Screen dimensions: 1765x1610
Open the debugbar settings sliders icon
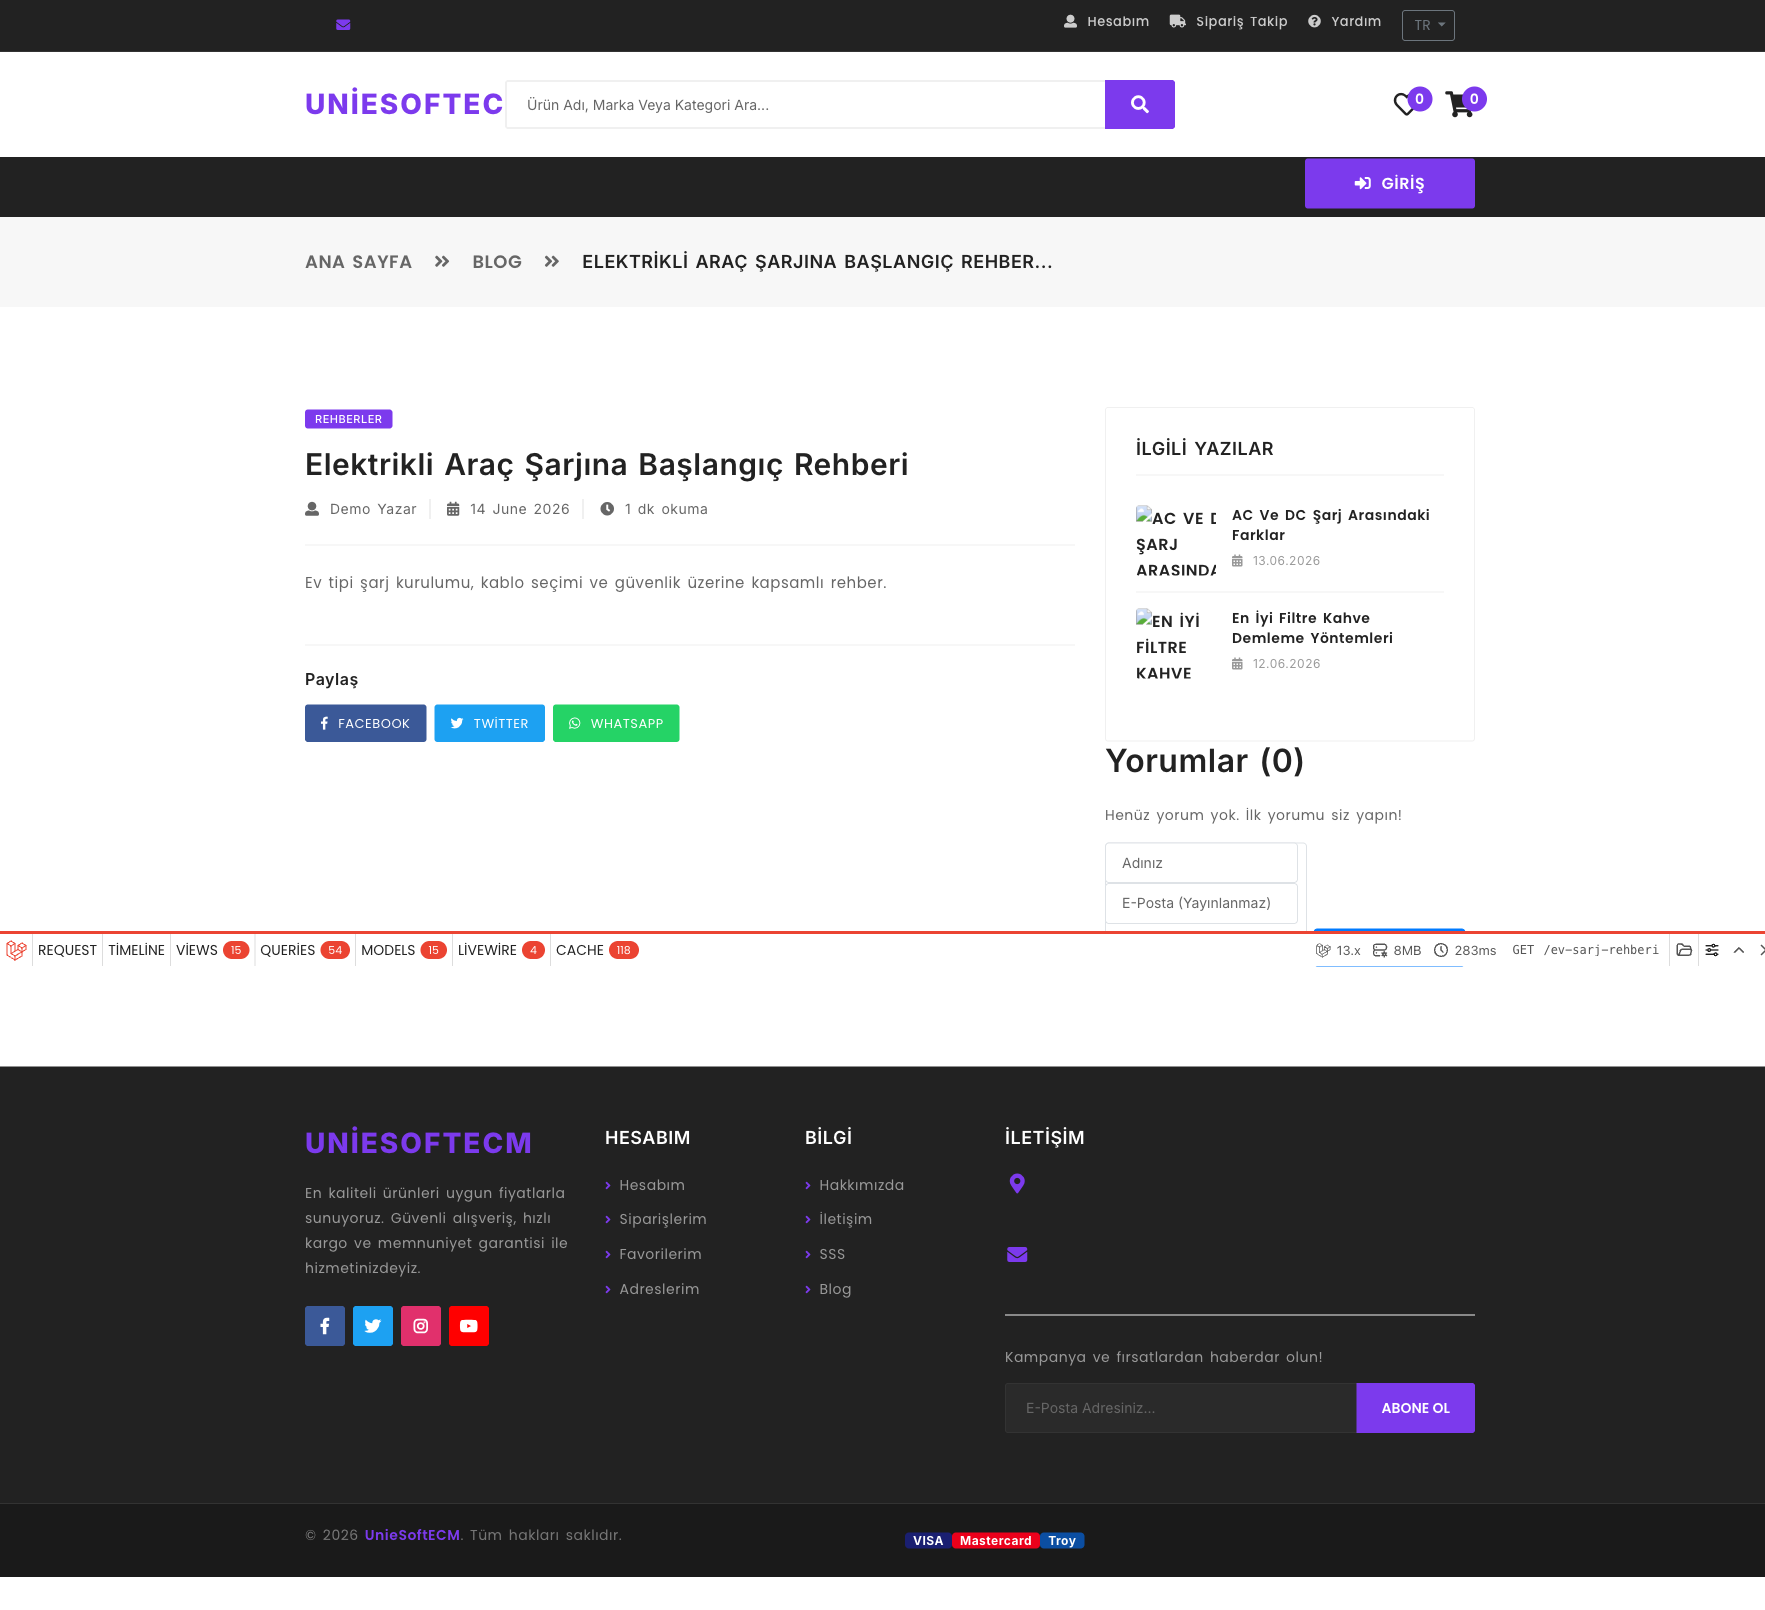1712,950
